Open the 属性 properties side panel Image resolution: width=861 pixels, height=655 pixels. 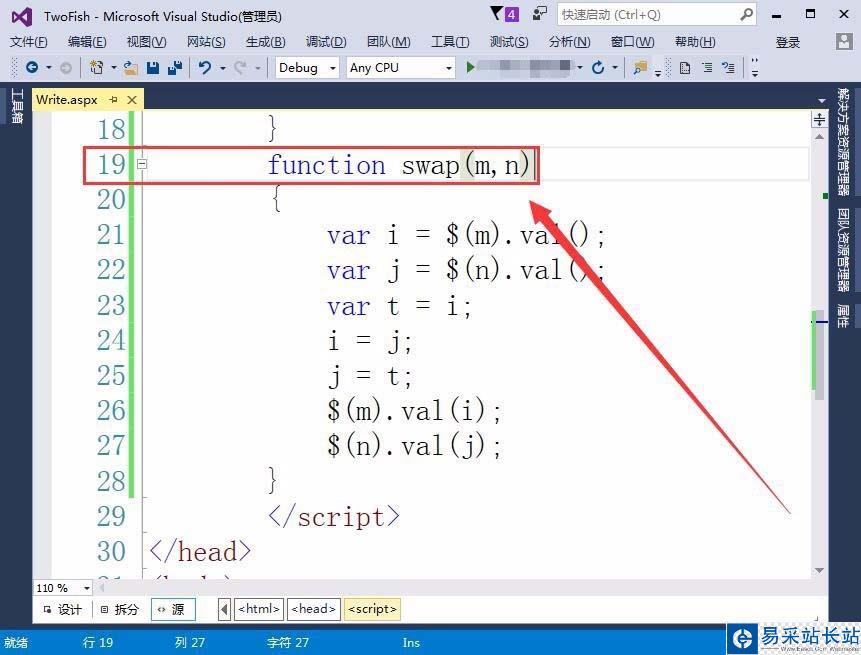(x=843, y=315)
